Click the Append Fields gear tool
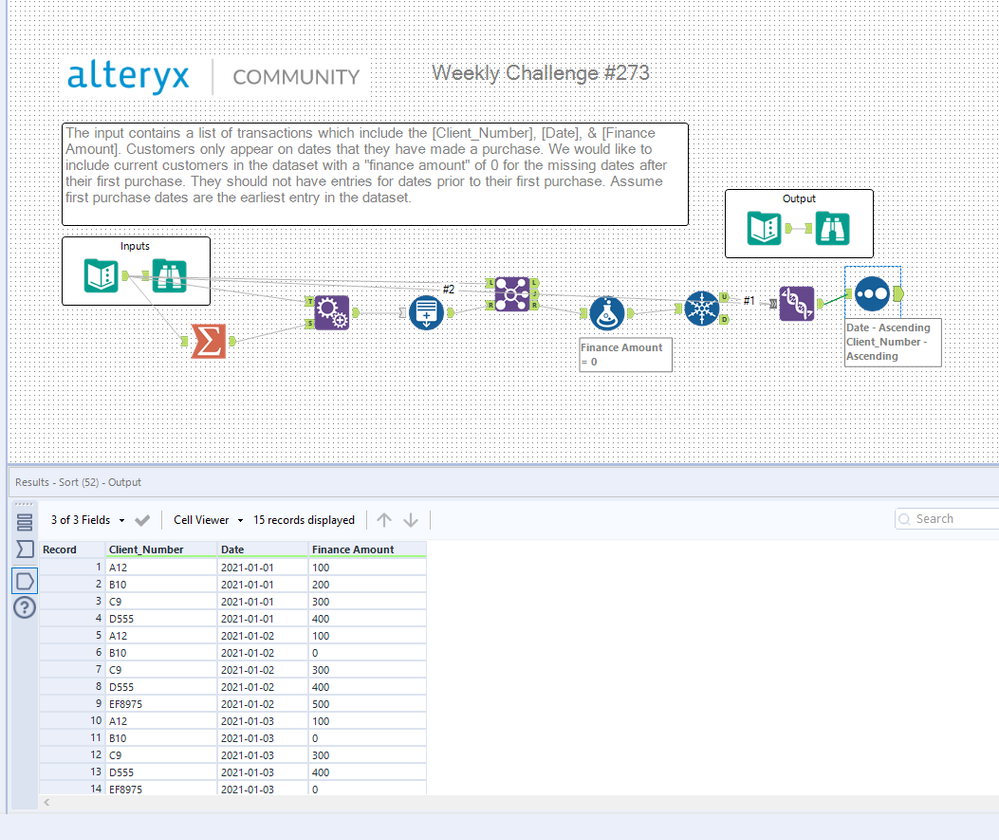The height and width of the screenshot is (840, 999). (331, 312)
